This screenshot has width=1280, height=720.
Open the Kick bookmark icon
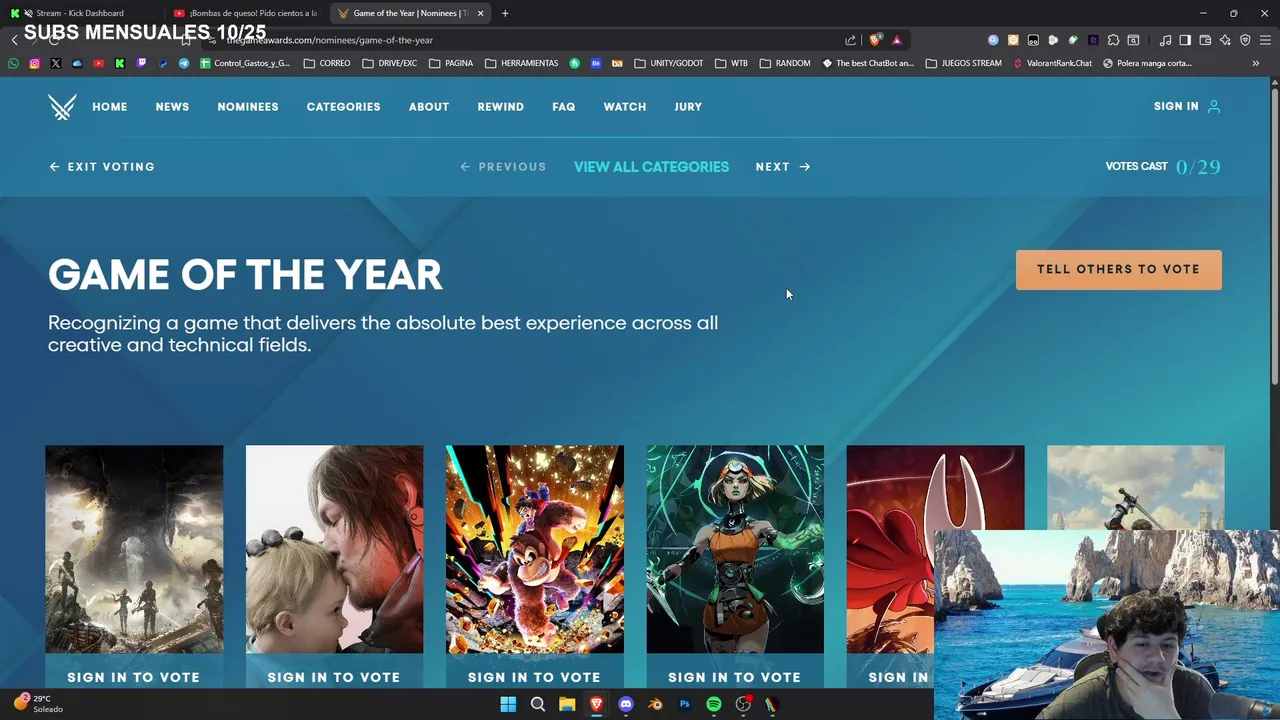[120, 63]
